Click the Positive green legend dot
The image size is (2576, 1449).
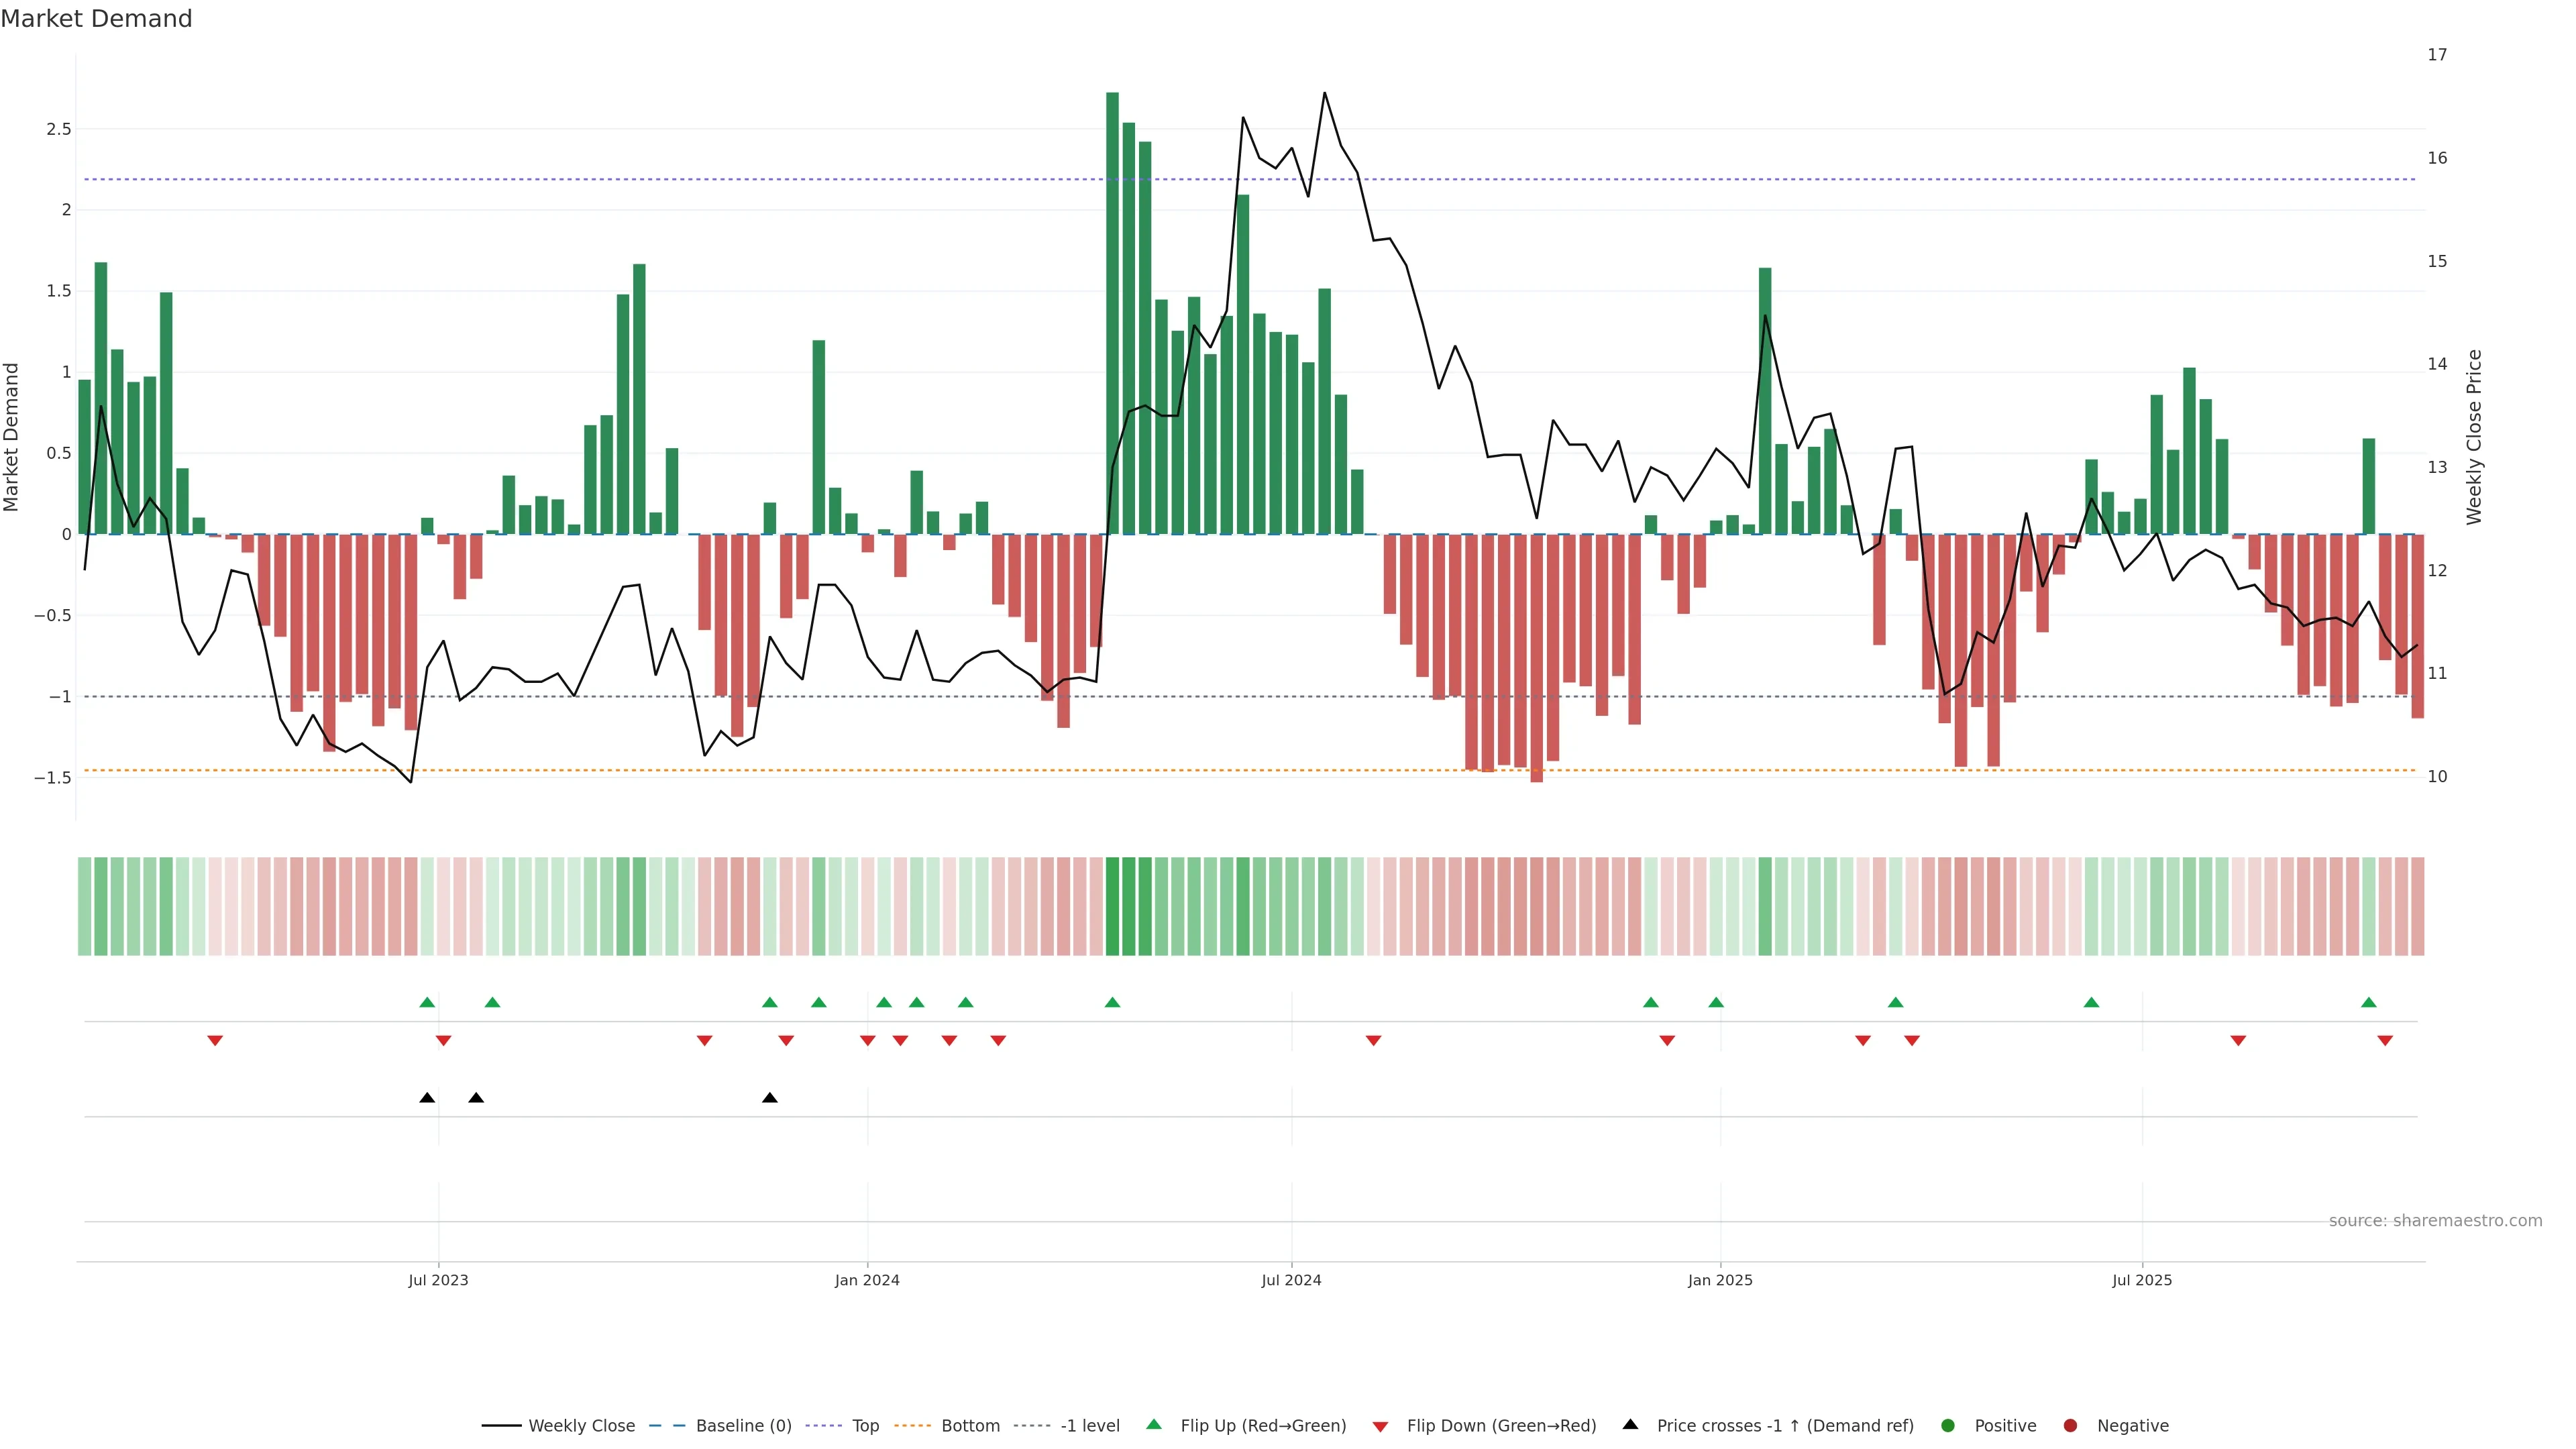[1947, 1426]
